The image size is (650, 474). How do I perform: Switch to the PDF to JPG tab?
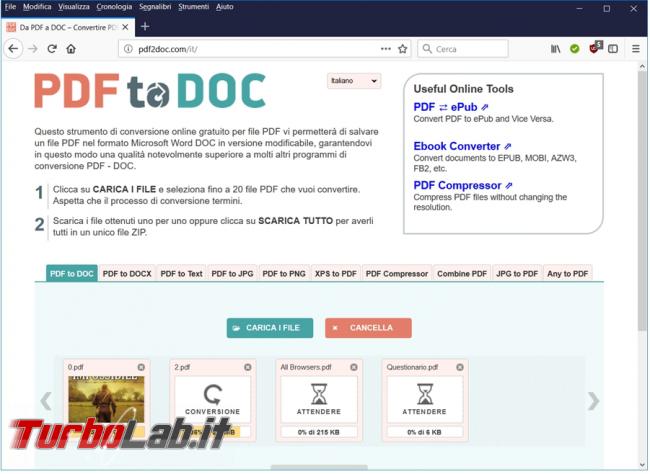pos(232,274)
